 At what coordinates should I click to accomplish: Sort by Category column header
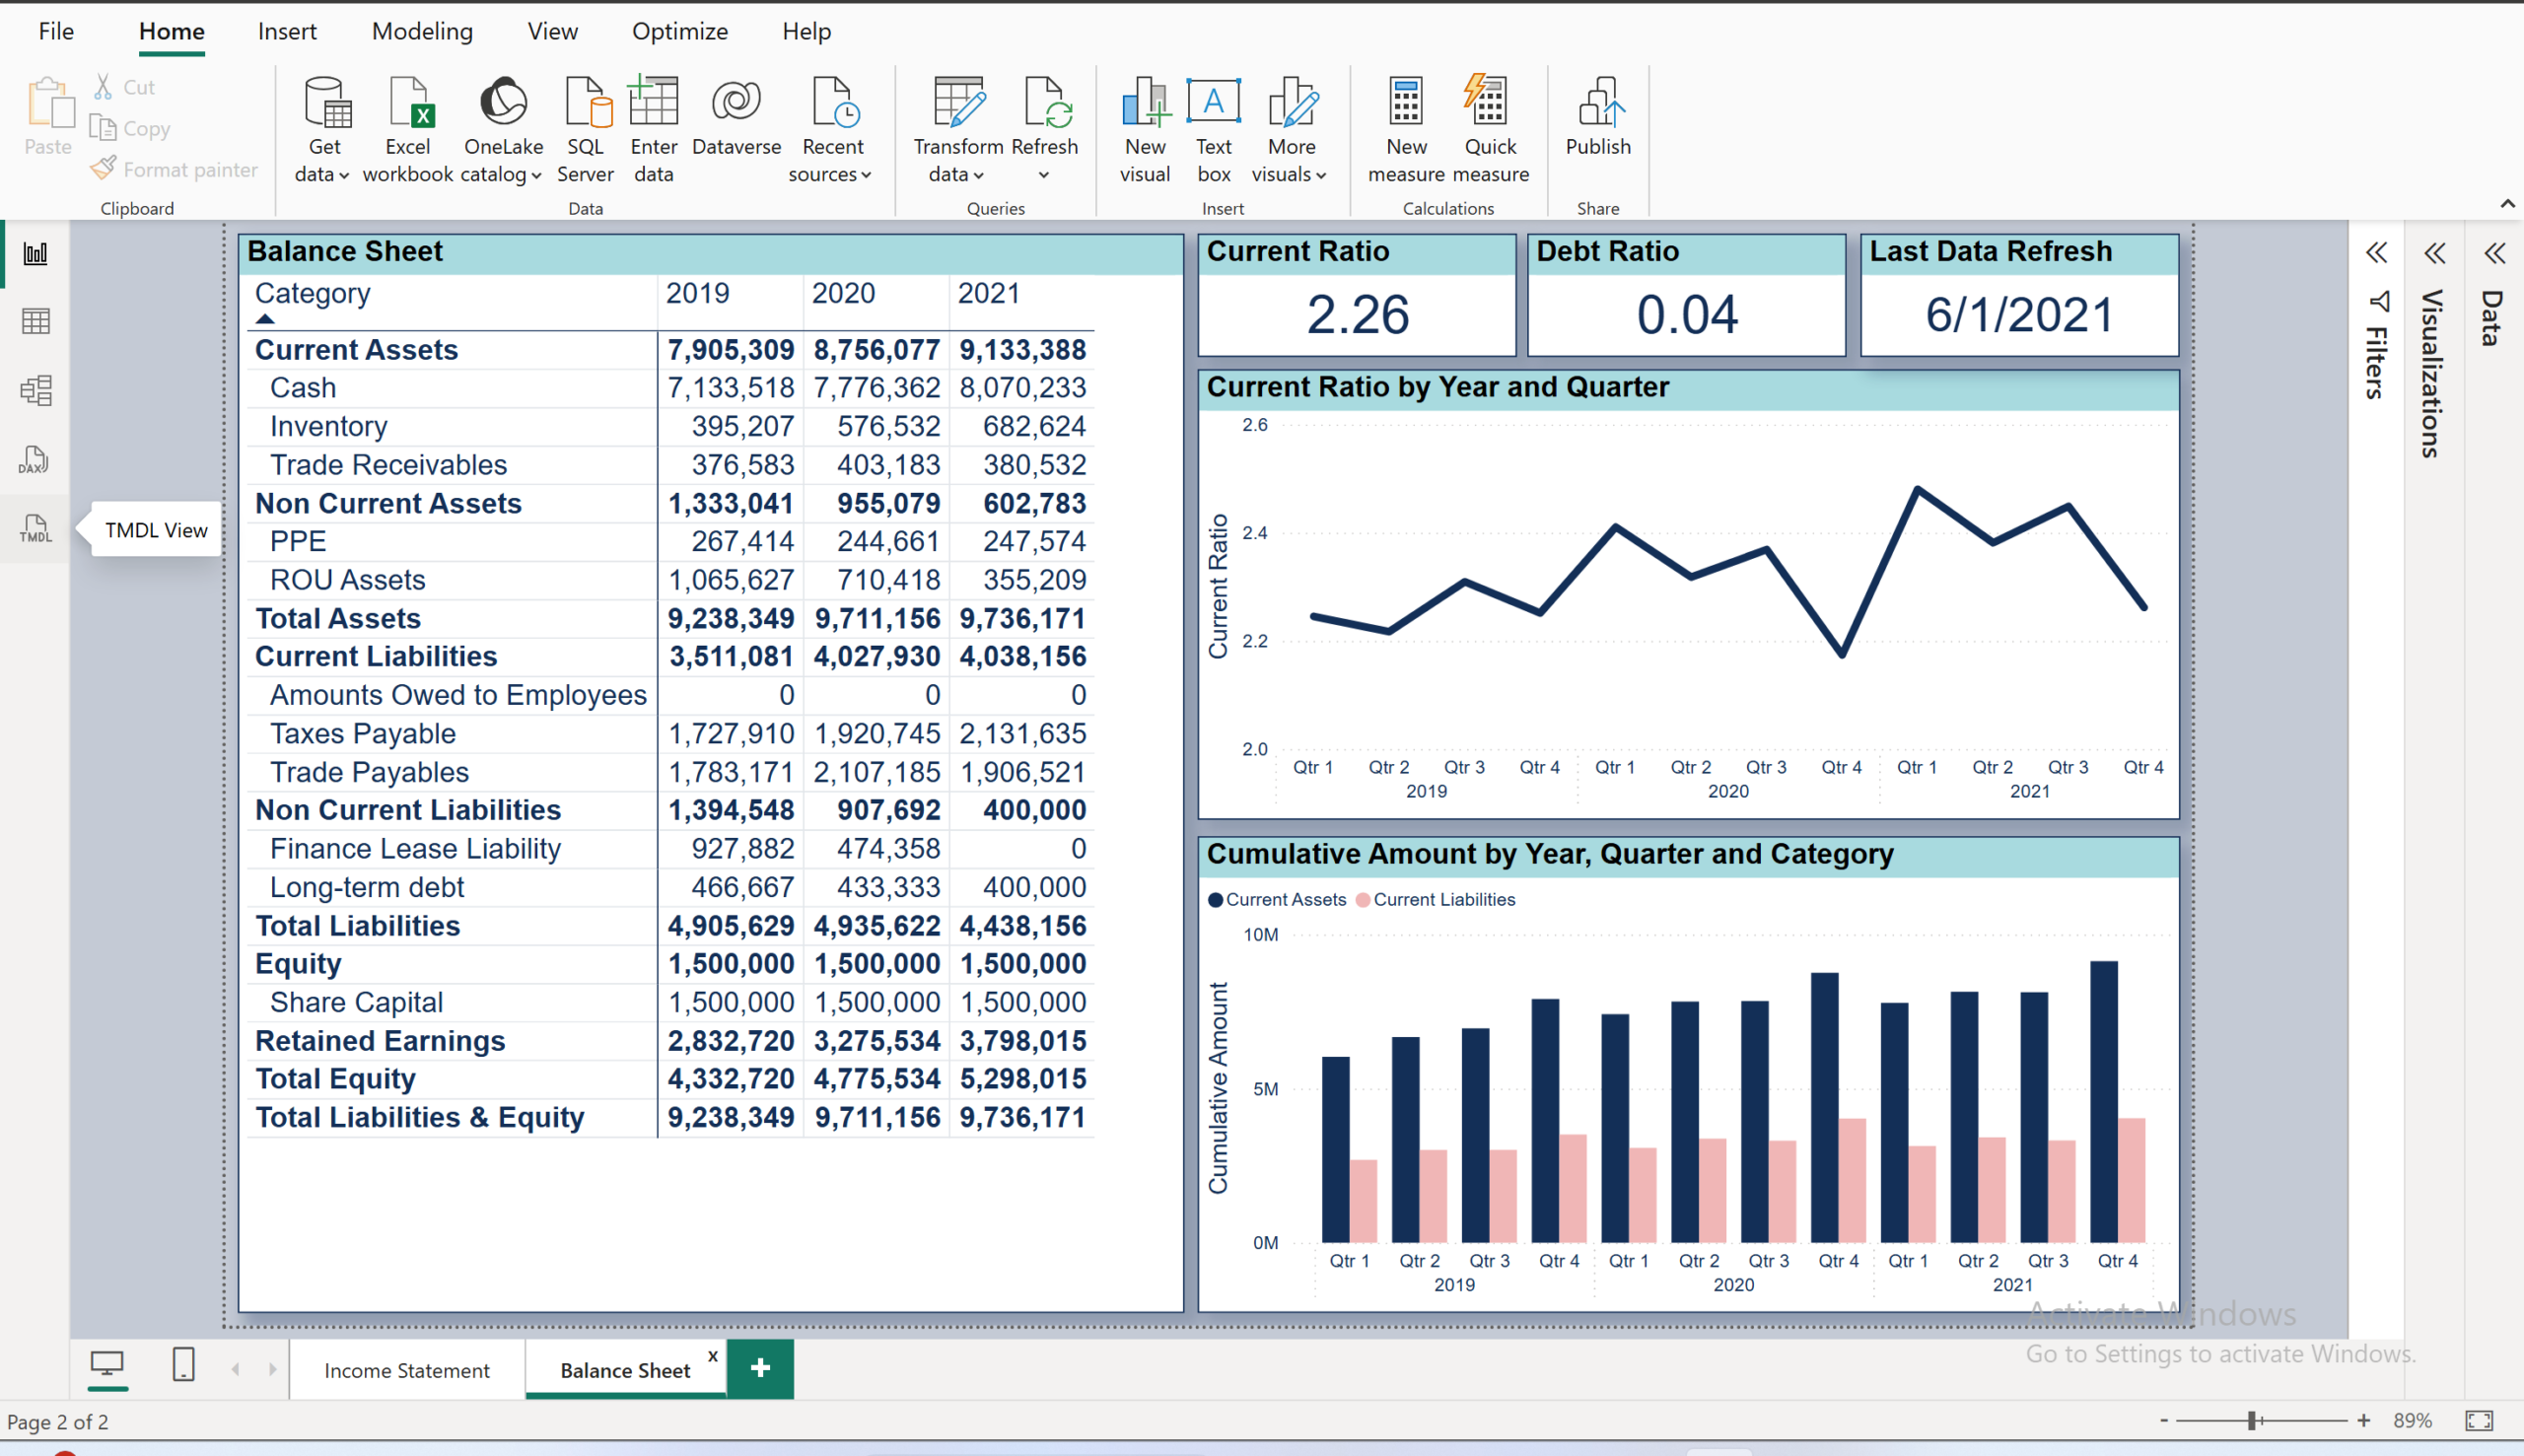(312, 293)
